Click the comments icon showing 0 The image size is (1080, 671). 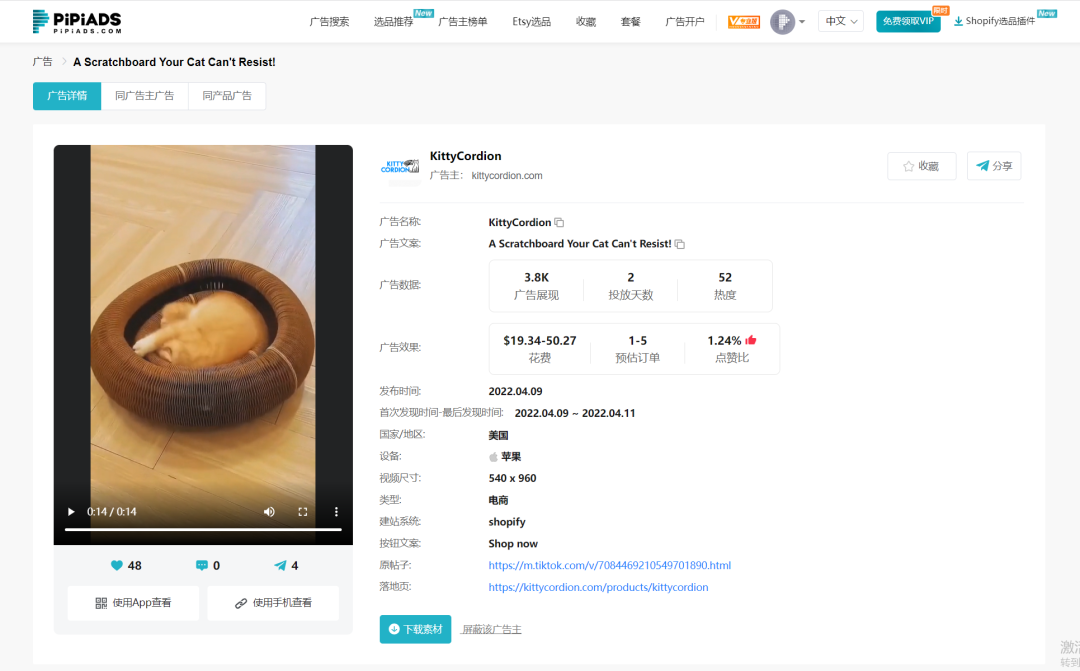202,566
